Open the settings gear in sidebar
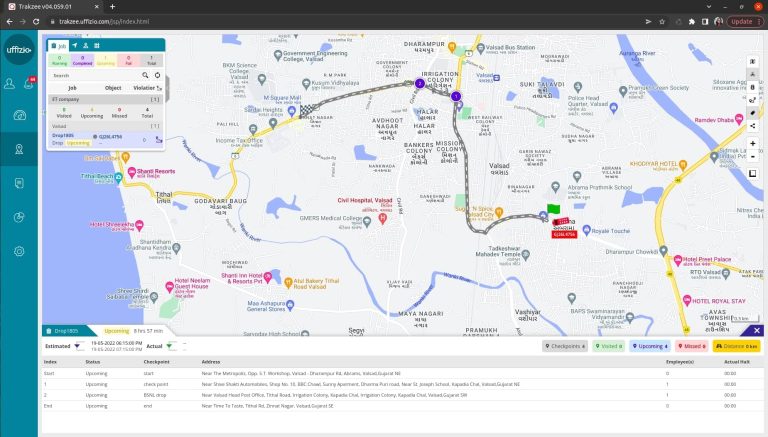The height and width of the screenshot is (437, 768). (19, 251)
